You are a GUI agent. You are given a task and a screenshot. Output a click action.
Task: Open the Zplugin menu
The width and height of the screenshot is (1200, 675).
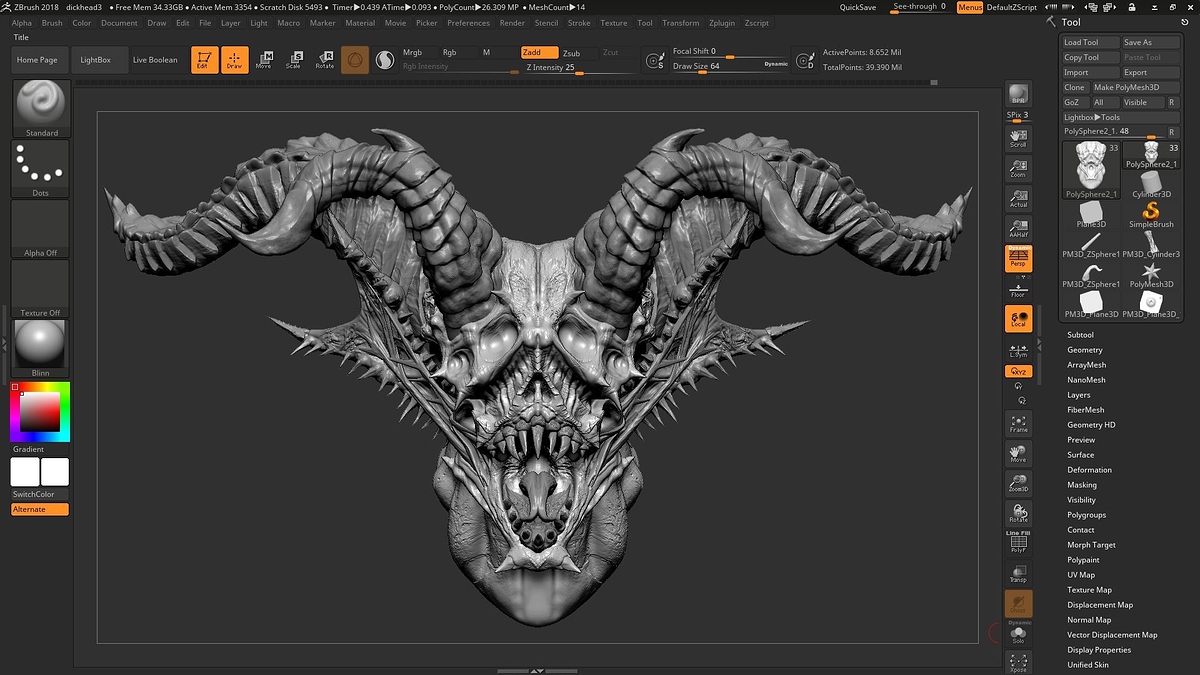(x=720, y=23)
